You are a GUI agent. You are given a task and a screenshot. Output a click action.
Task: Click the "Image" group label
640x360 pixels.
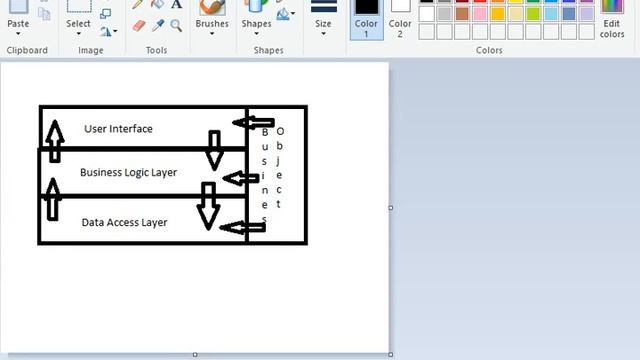tap(91, 50)
